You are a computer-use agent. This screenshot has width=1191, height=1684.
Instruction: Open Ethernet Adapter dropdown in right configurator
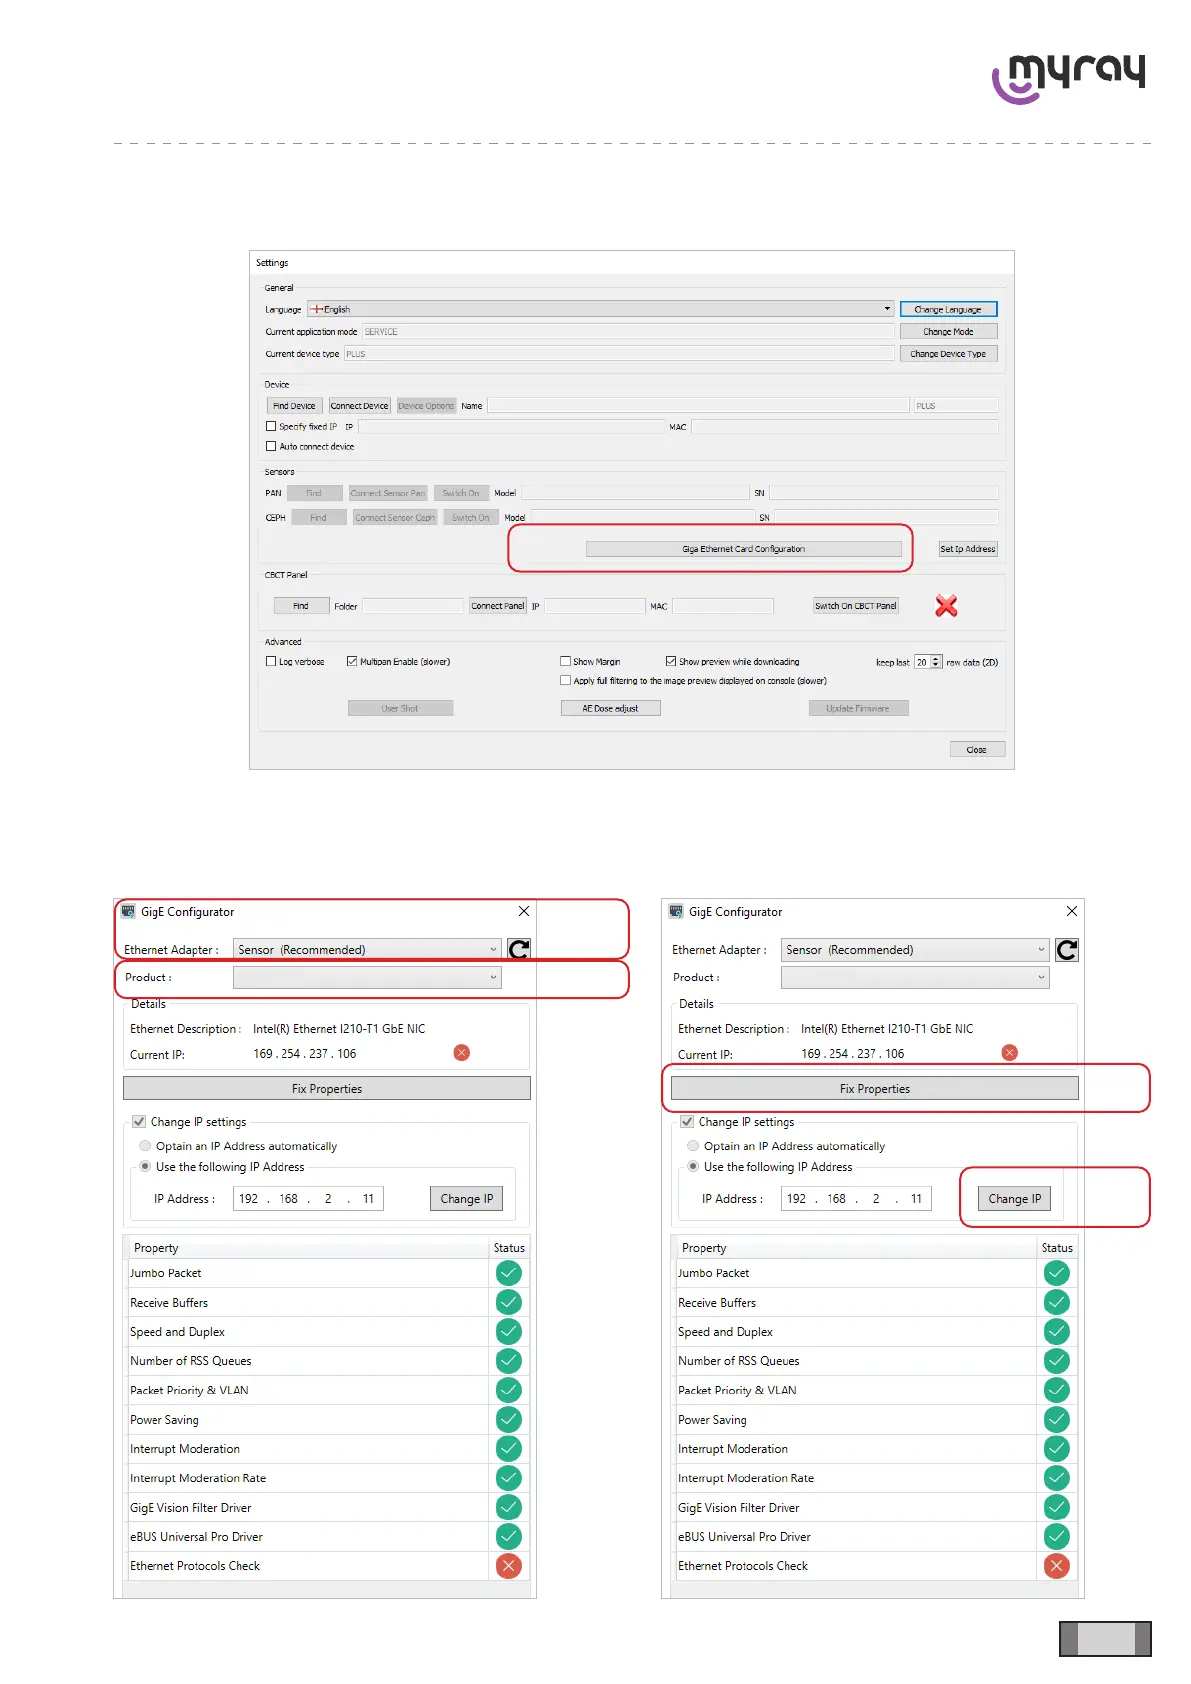[915, 949]
